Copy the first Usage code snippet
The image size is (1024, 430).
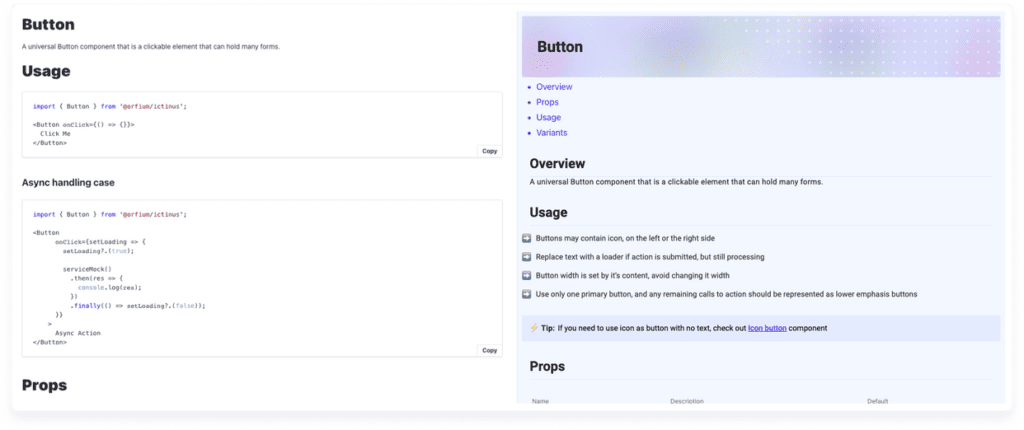[489, 151]
